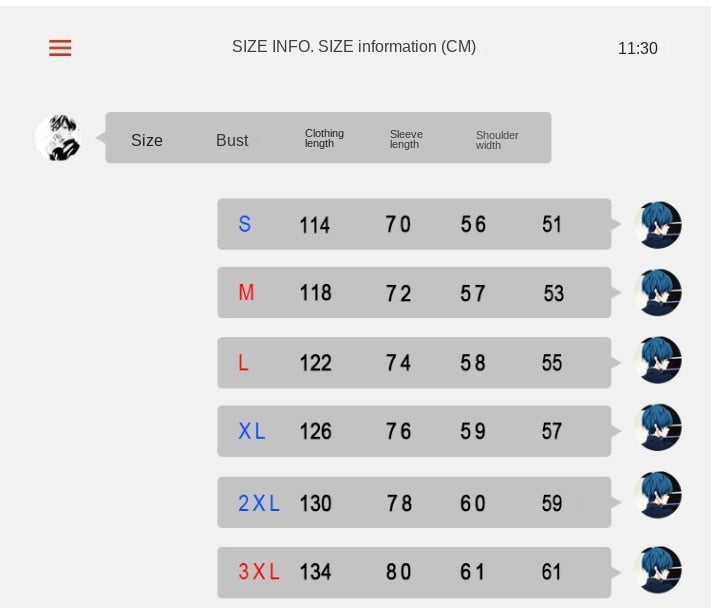This screenshot has height=608, width=711.
Task: Click the blue-haired avatar beside XL row
Action: click(658, 428)
